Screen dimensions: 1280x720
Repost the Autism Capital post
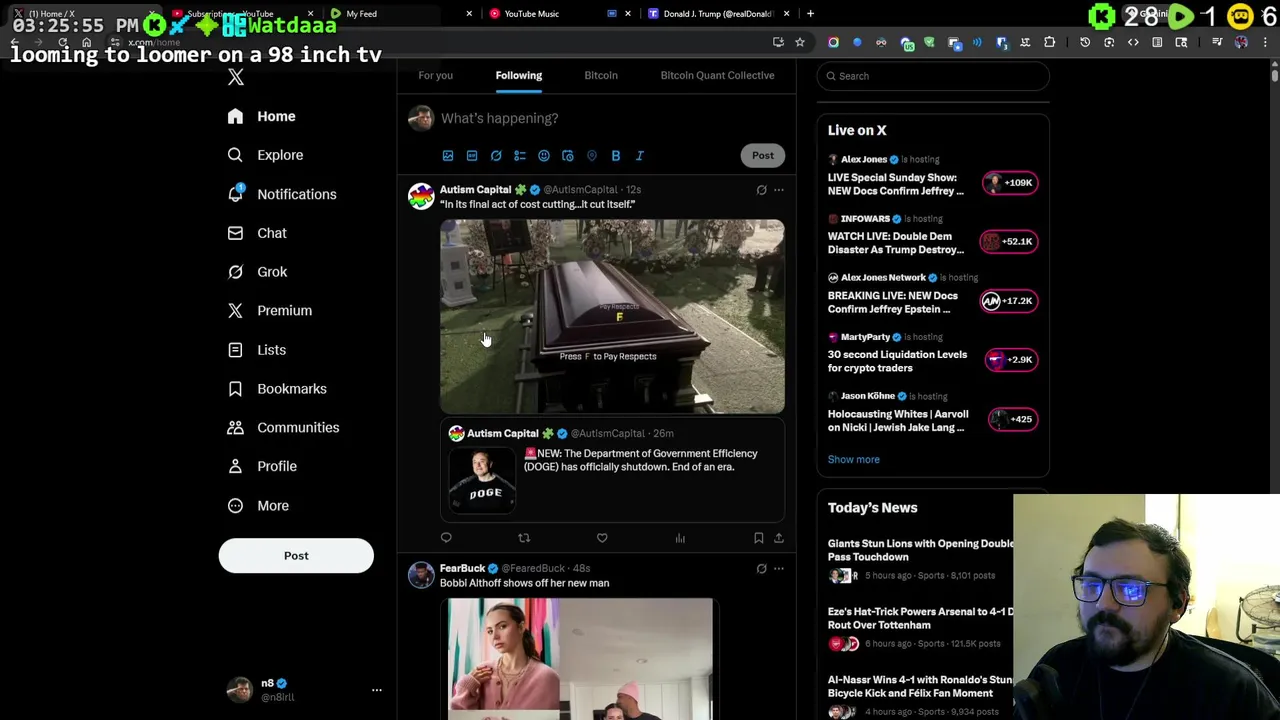pyautogui.click(x=524, y=538)
